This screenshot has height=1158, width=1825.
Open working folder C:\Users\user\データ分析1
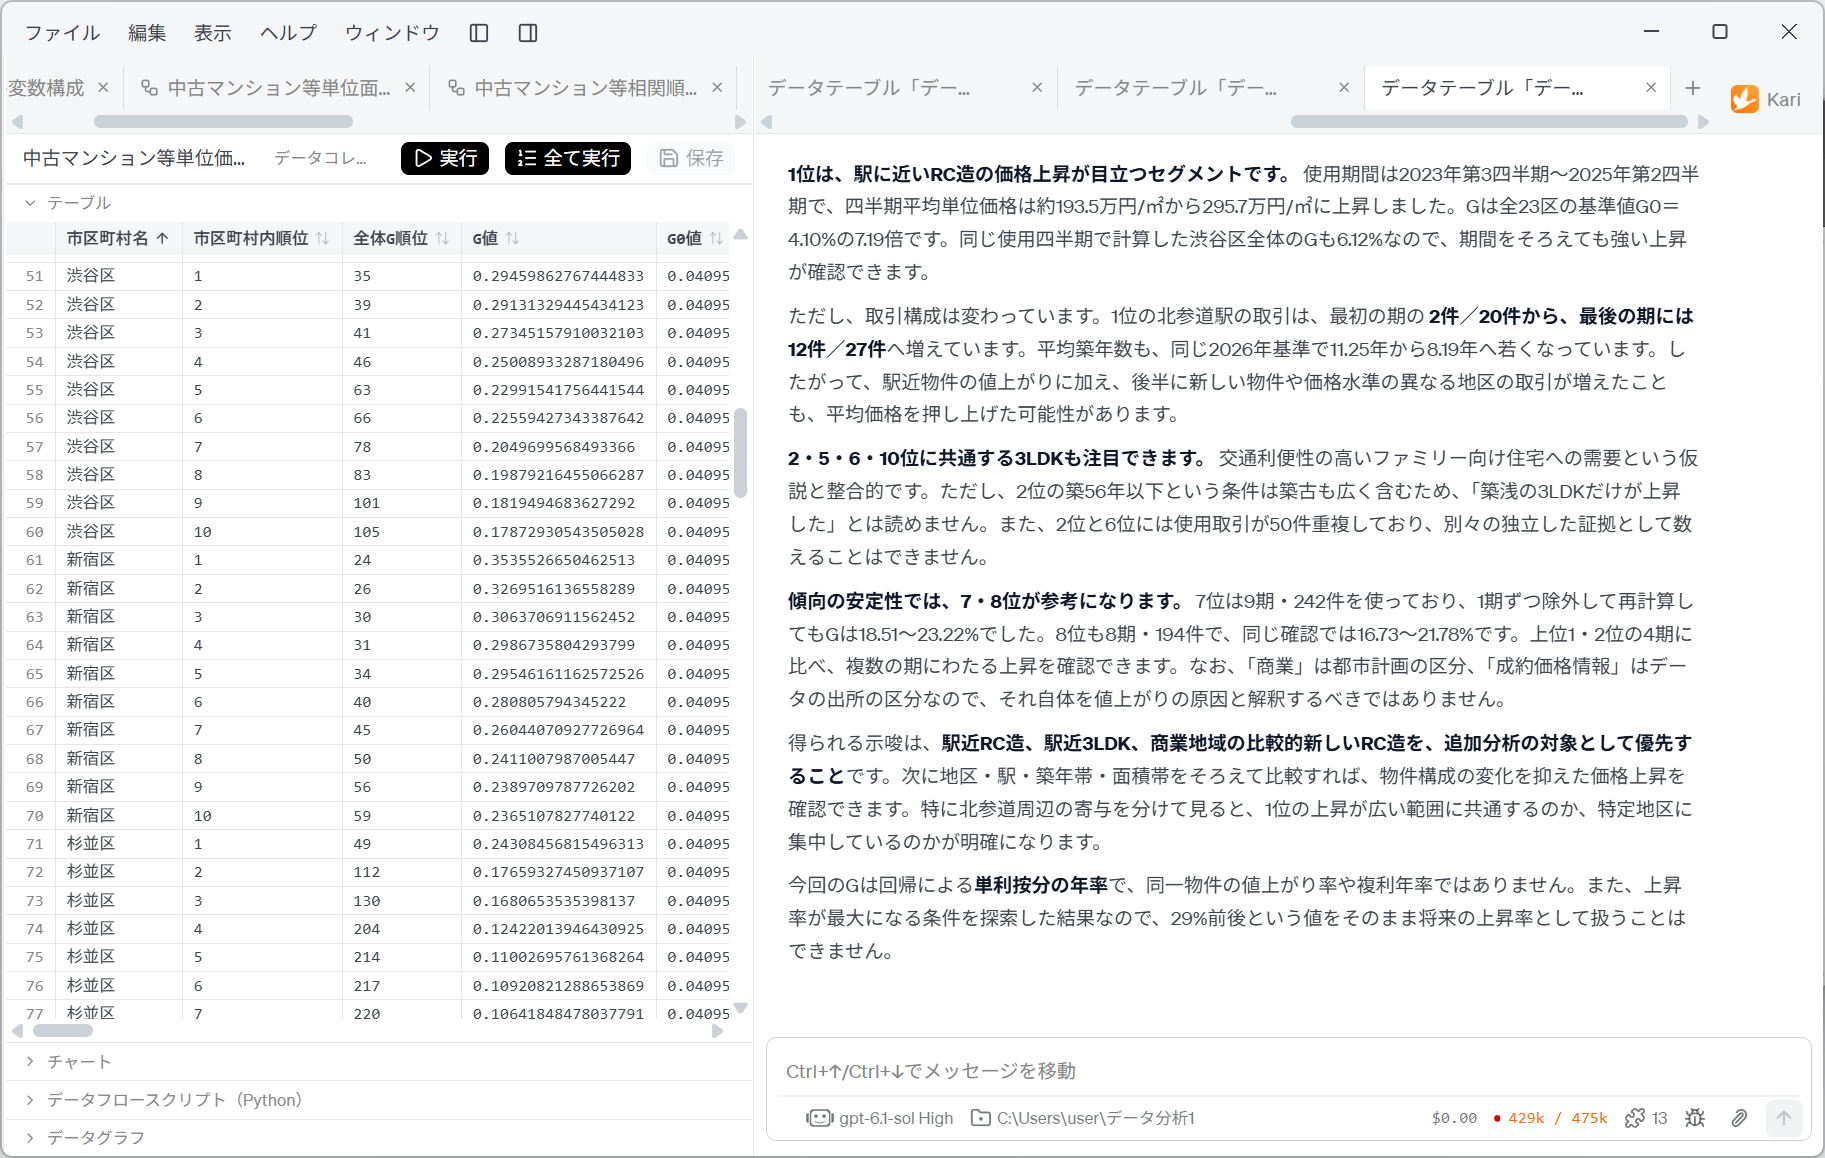[x=1083, y=1118]
